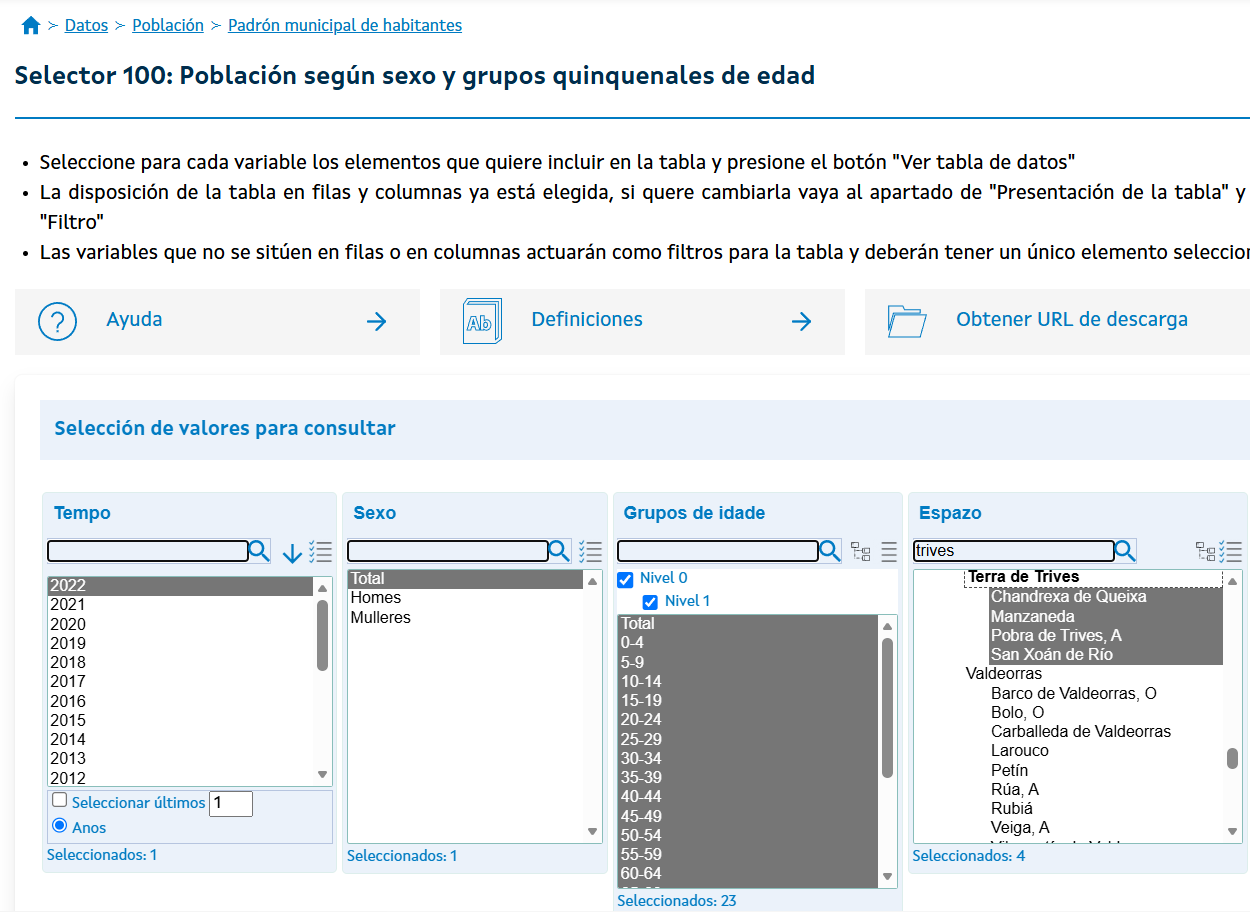Hierarchy tree icon in Grupos de idade
The width and height of the screenshot is (1250, 912).
click(860, 552)
